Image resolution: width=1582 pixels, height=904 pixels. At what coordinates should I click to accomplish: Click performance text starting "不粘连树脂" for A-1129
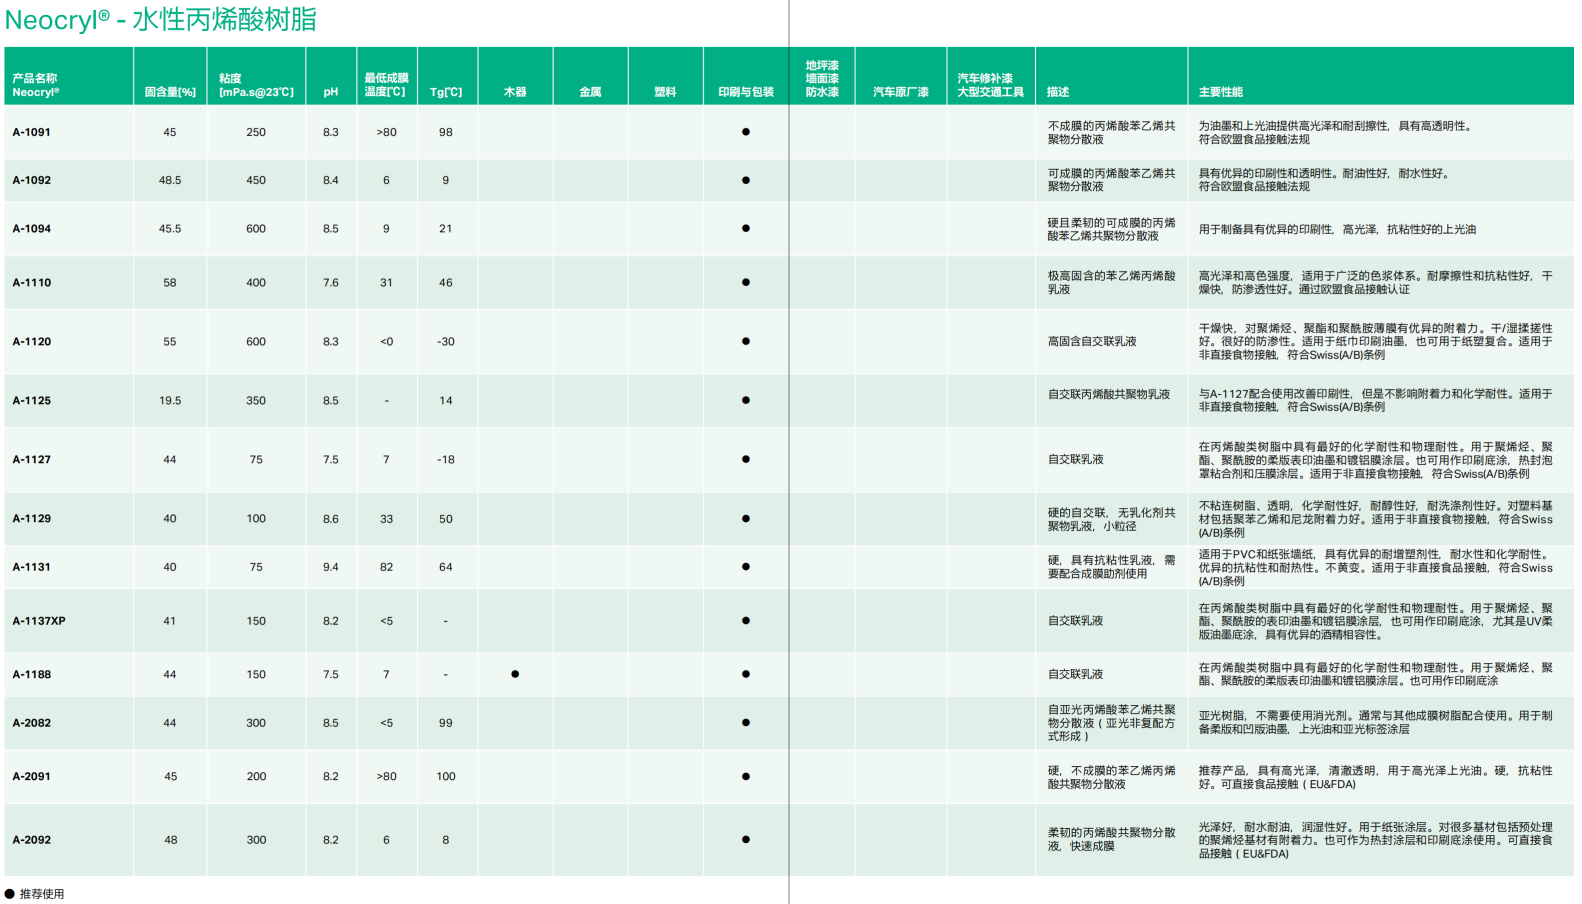coord(1376,520)
